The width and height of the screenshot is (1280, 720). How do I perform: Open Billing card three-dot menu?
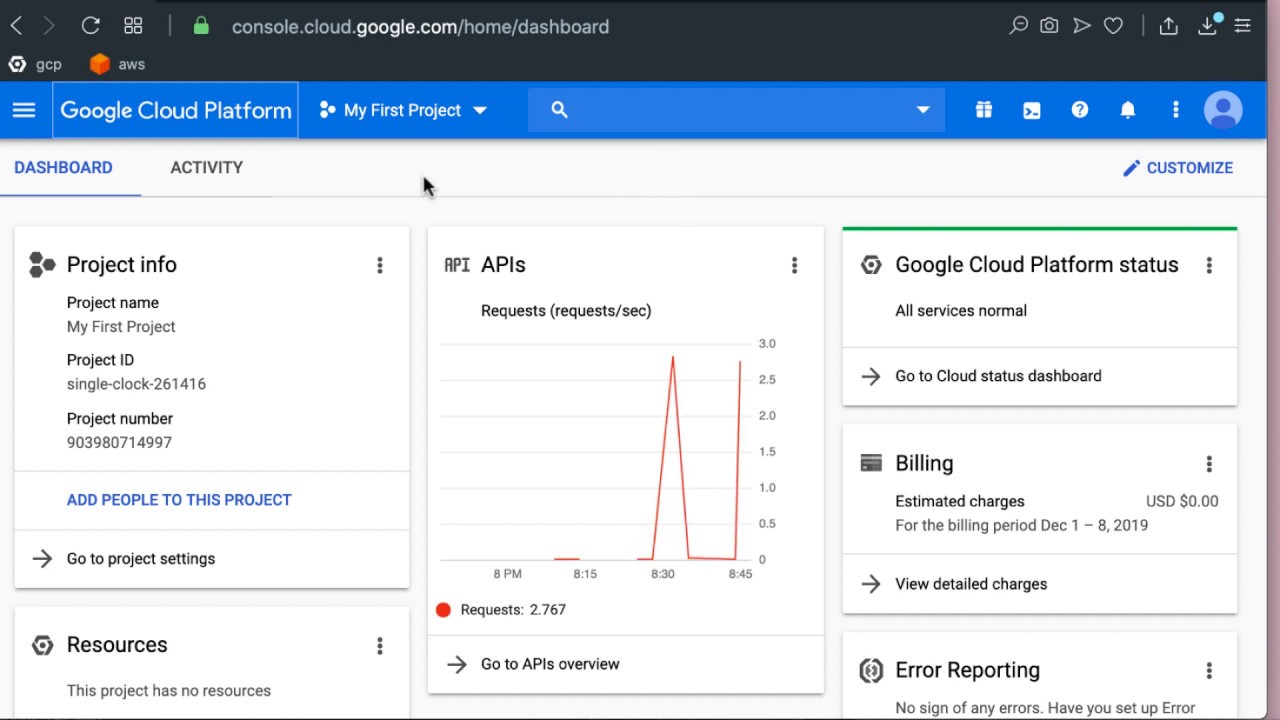coord(1209,464)
